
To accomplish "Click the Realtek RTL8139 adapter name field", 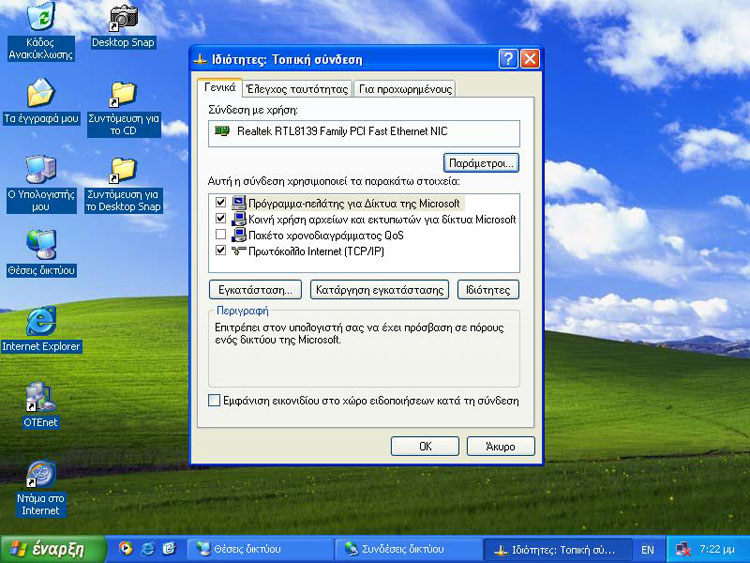I will [364, 133].
